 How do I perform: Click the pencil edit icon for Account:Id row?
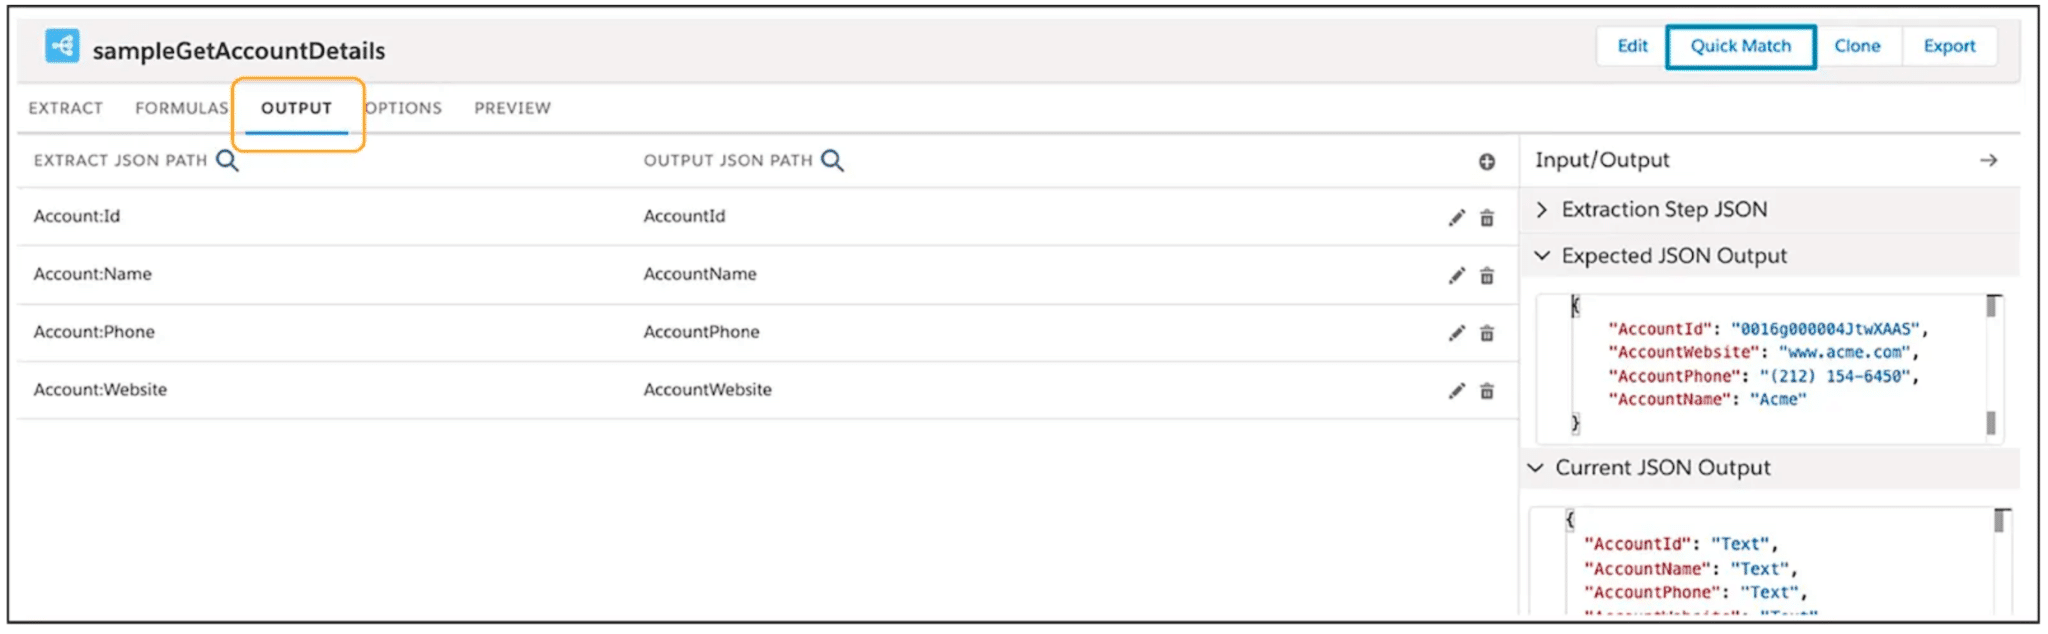[x=1456, y=218]
